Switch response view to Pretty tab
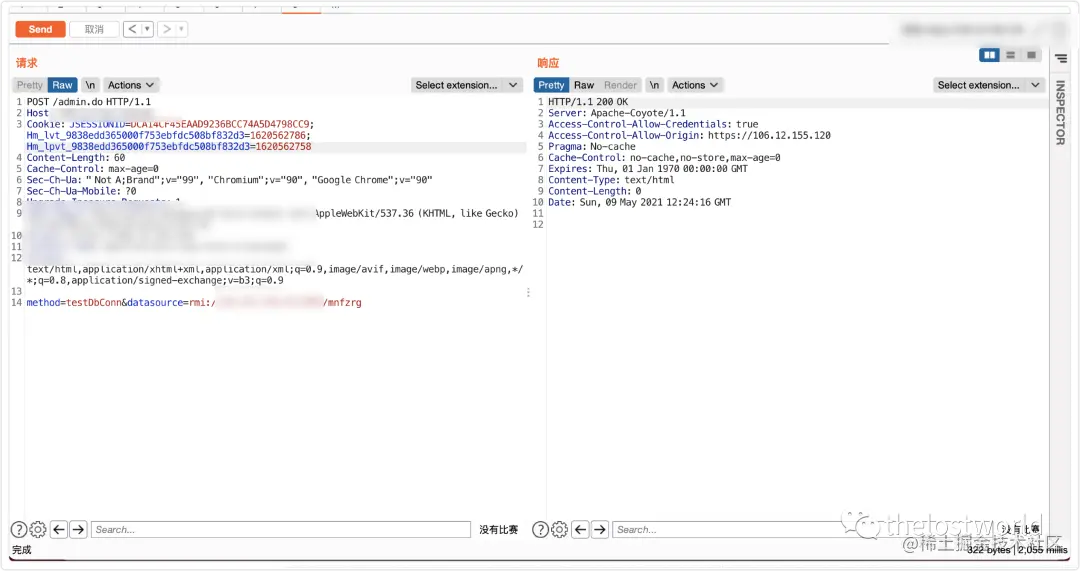This screenshot has height=571, width=1080. tap(551, 85)
